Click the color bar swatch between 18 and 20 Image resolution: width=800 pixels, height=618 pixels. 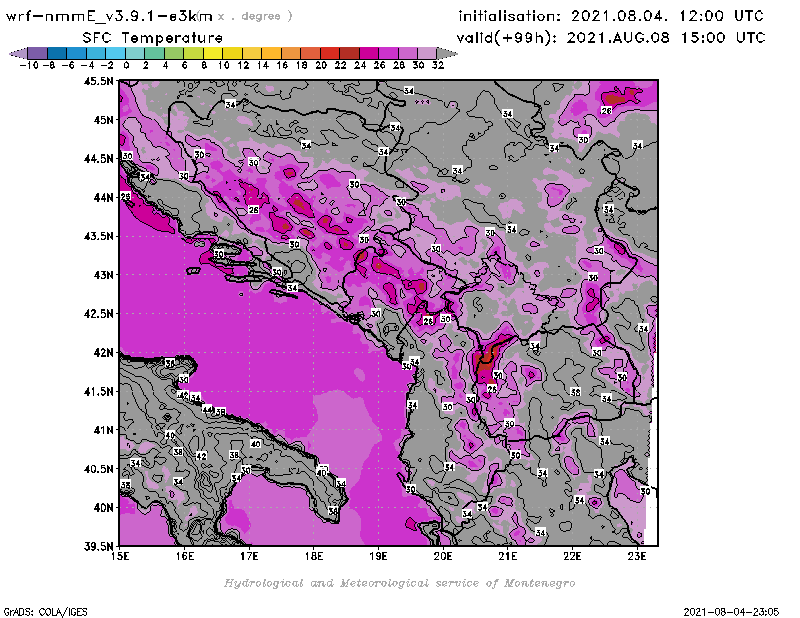pos(310,53)
